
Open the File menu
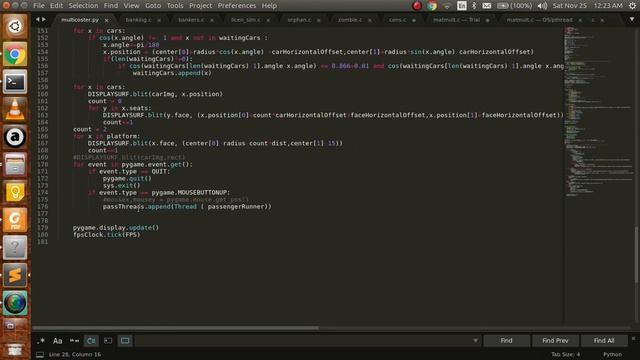point(39,6)
